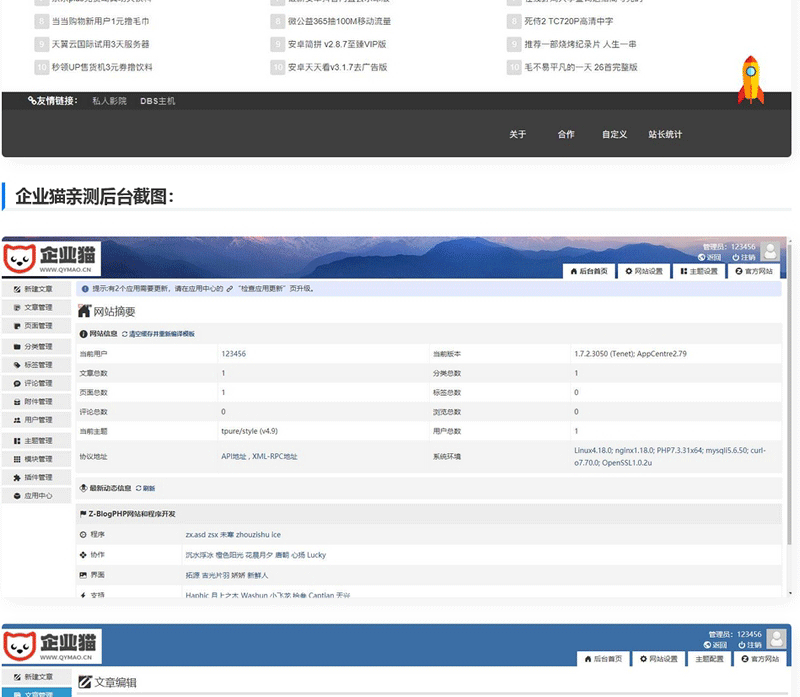
Task: Click 自定义 in the footer menu
Action: coord(614,134)
